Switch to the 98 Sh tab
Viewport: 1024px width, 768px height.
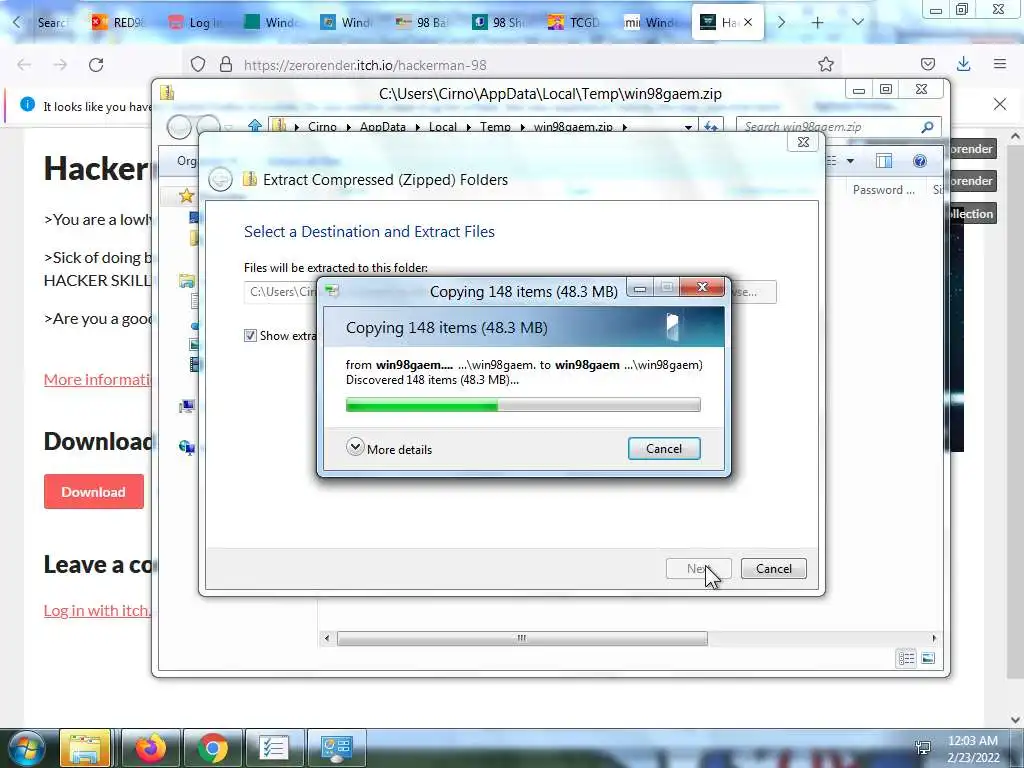pos(498,22)
